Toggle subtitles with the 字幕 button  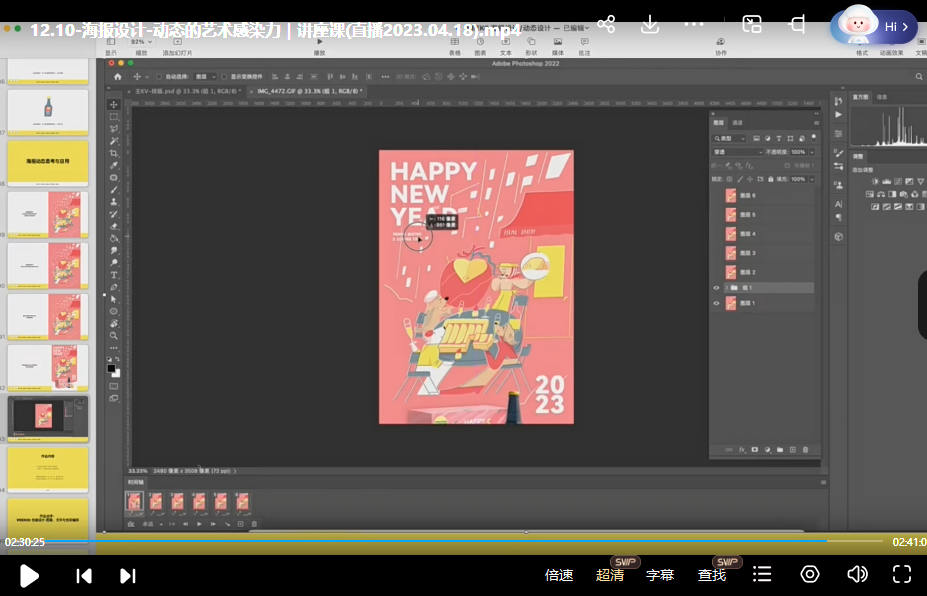pyautogui.click(x=660, y=575)
